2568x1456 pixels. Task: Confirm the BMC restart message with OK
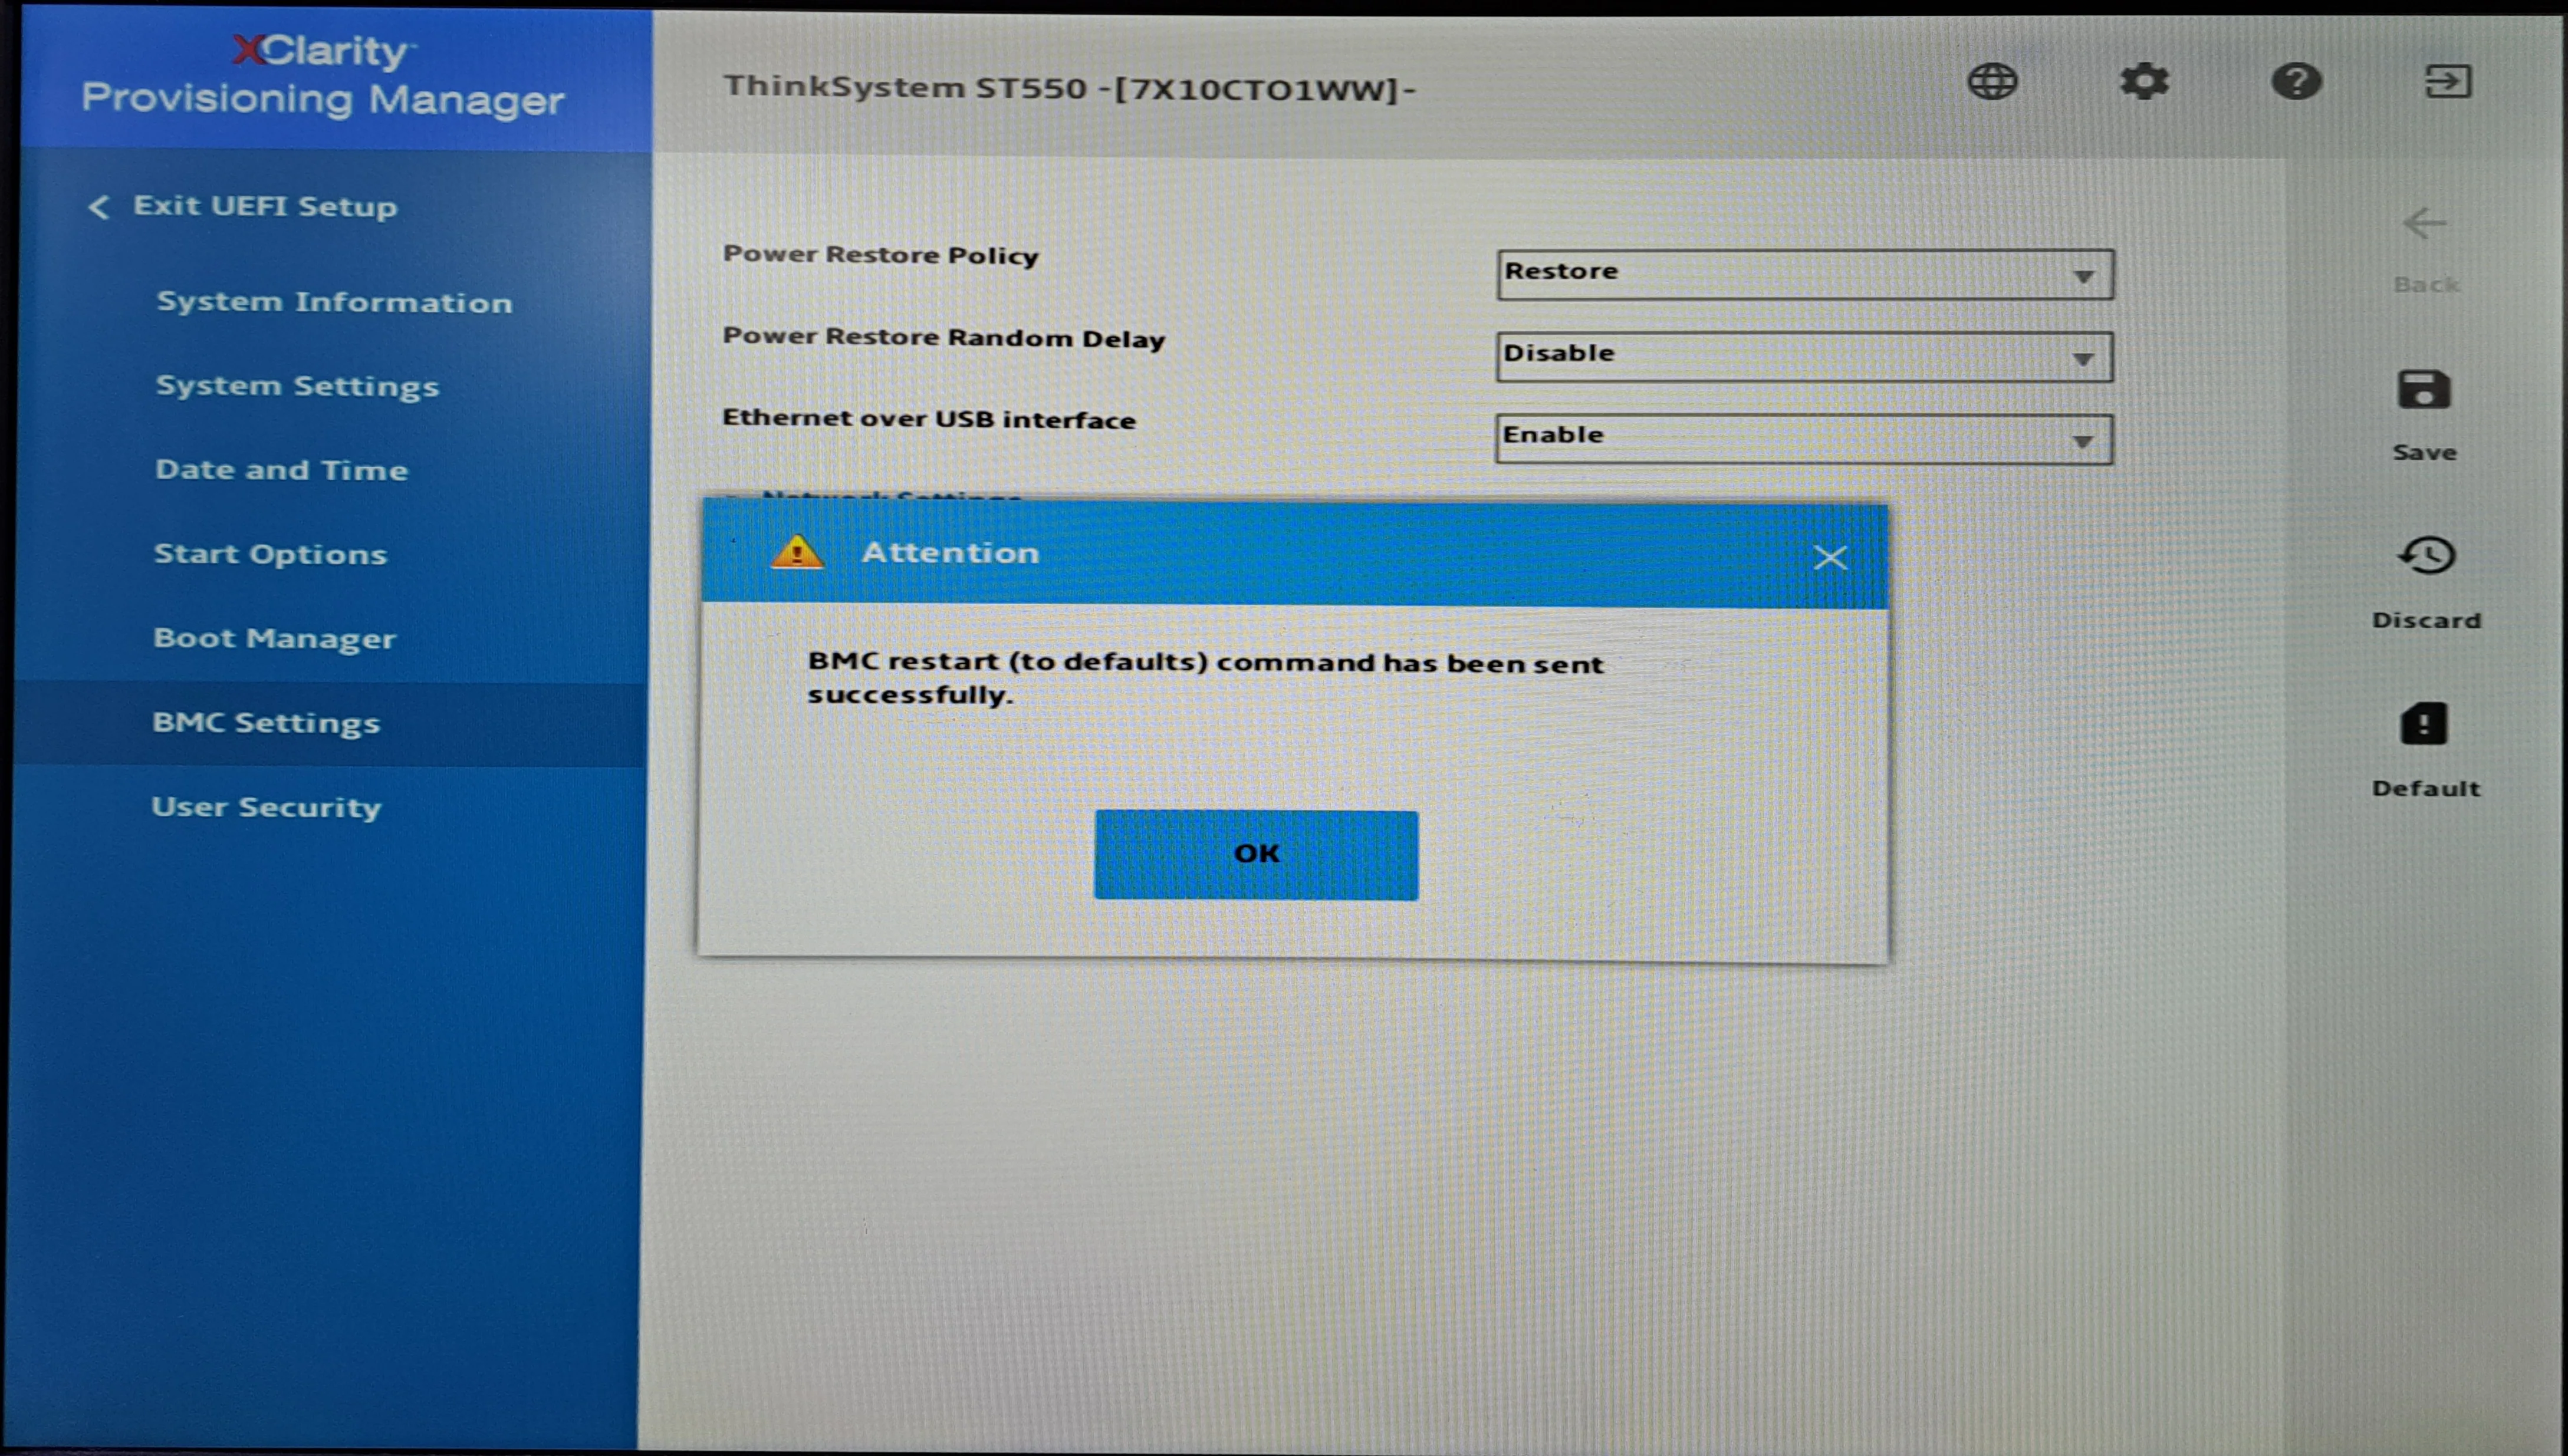(1256, 855)
